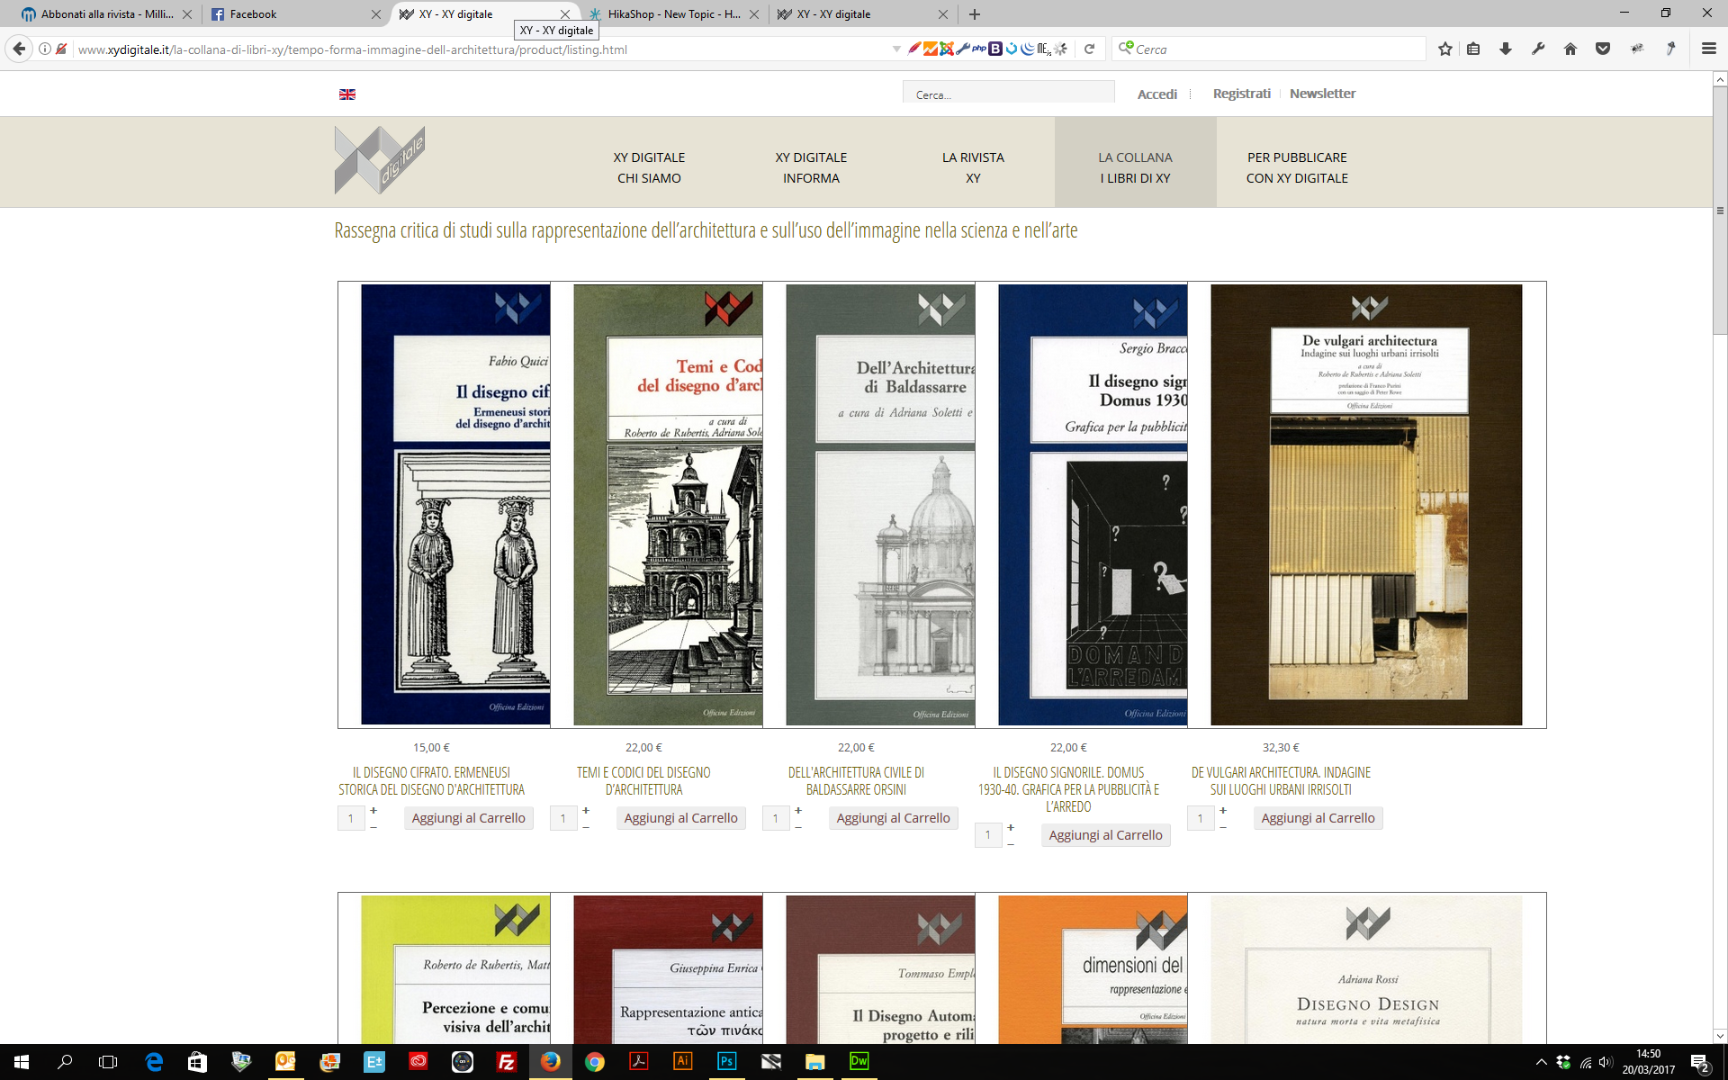Open the Pocket shield icon
Image resolution: width=1728 pixels, height=1080 pixels.
(1603, 49)
